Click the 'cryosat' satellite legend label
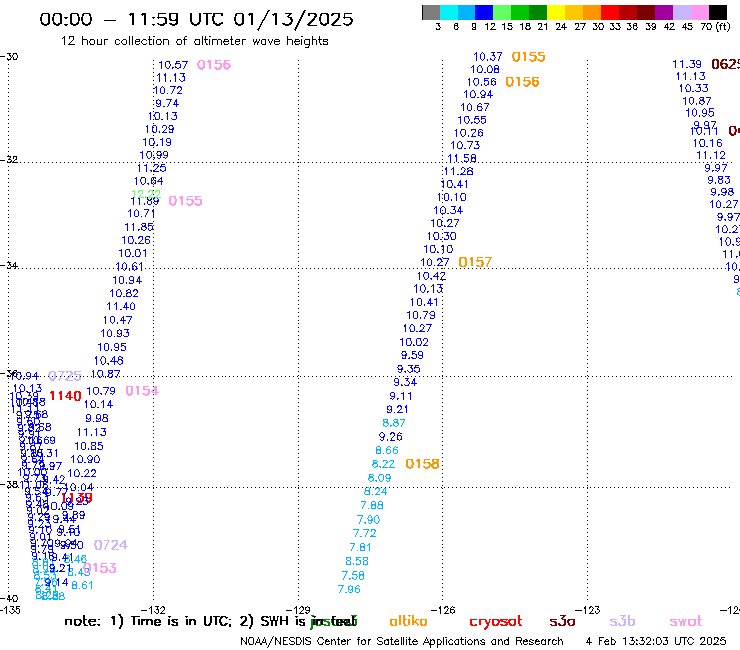 (x=496, y=622)
